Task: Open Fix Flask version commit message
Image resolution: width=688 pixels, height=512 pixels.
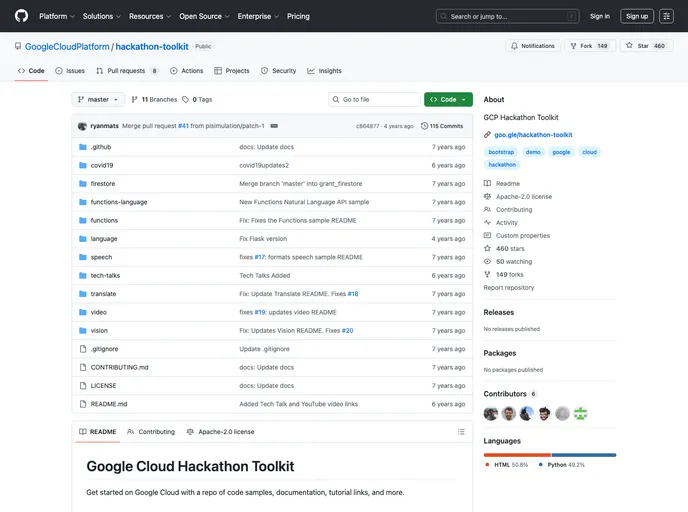Action: pos(263,239)
